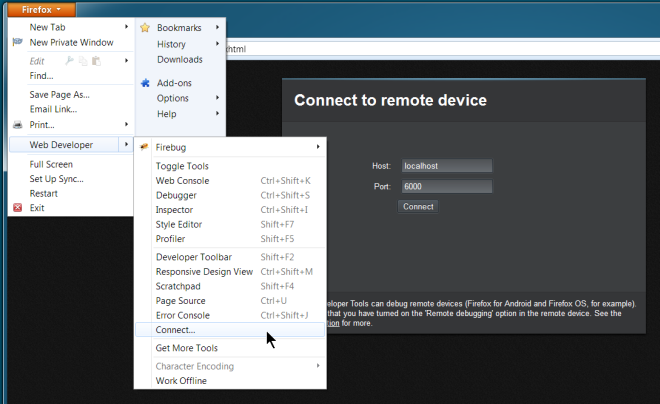Expand the Bookmarks submenu arrow
The image size is (660, 404).
218,27
